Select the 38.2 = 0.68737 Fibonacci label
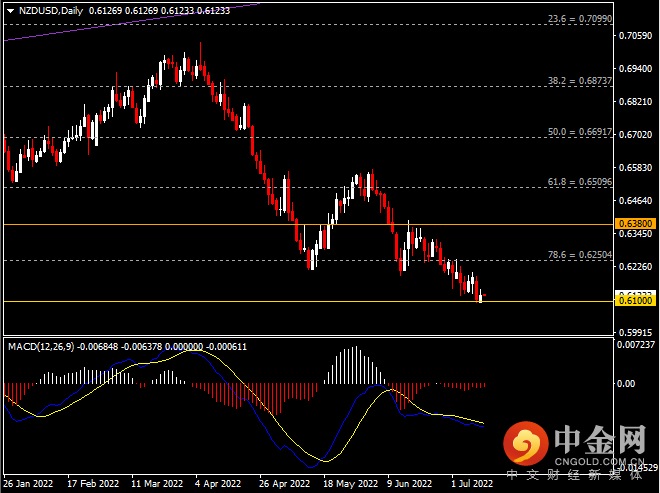Screen dimensions: 660x493 (580, 80)
